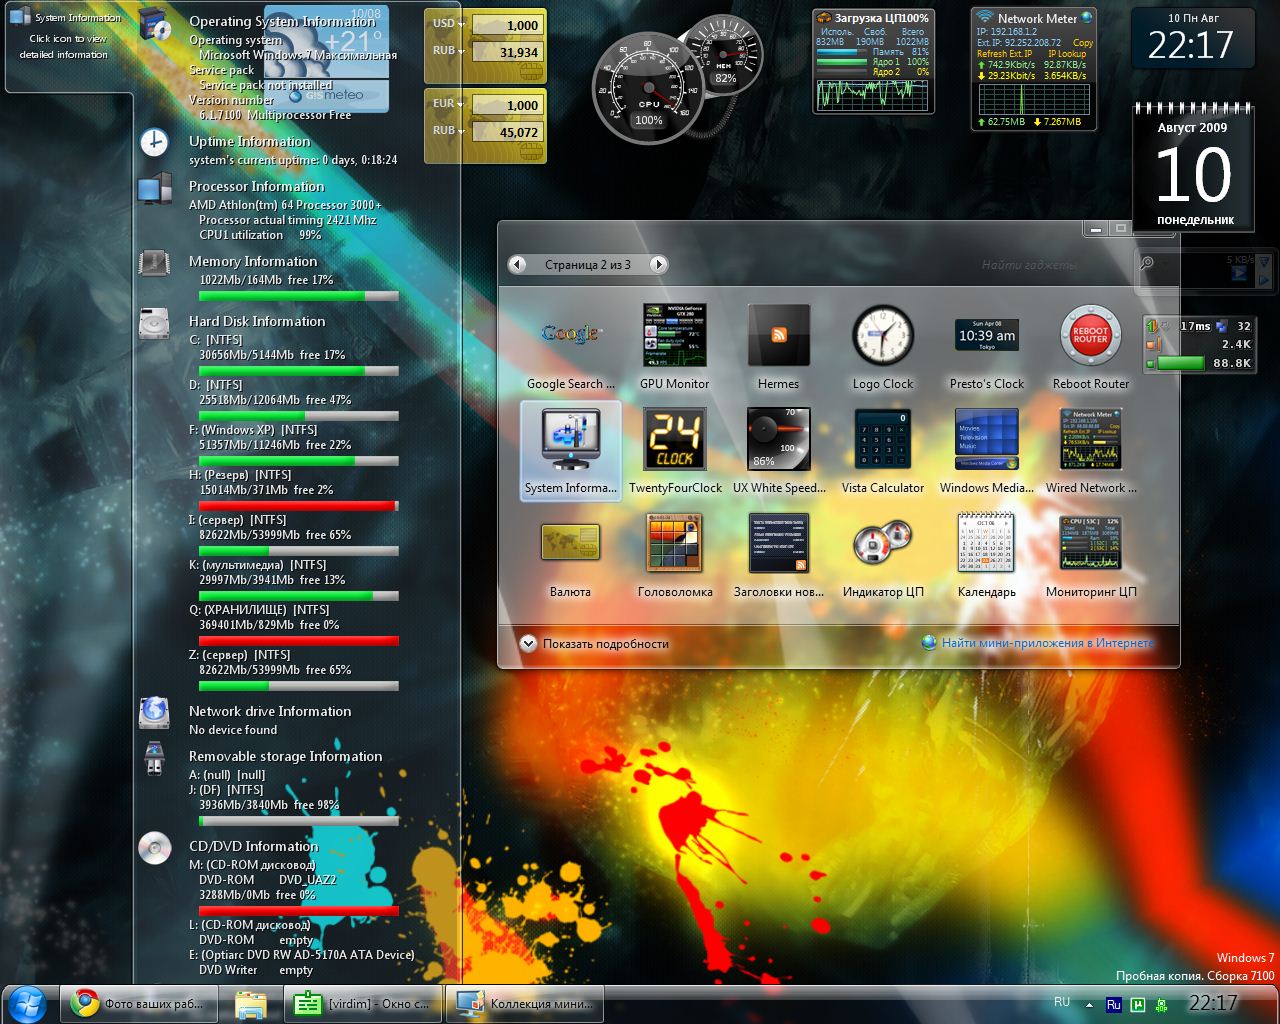
Task: Click the CD/DVD Information disc icon
Action: [x=154, y=848]
